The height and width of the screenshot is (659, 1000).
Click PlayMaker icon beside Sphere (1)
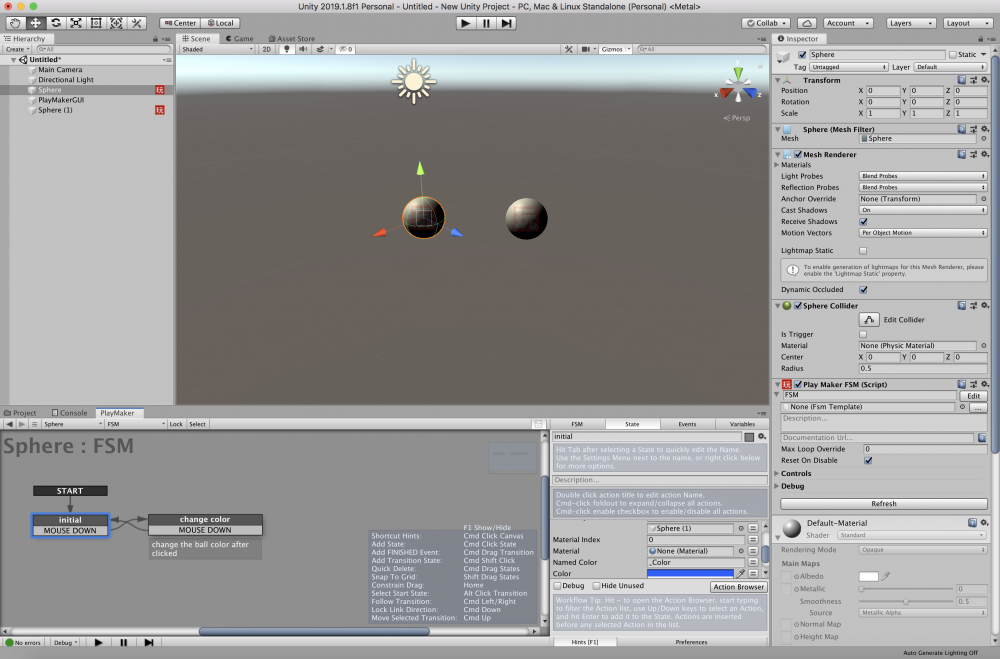159,110
